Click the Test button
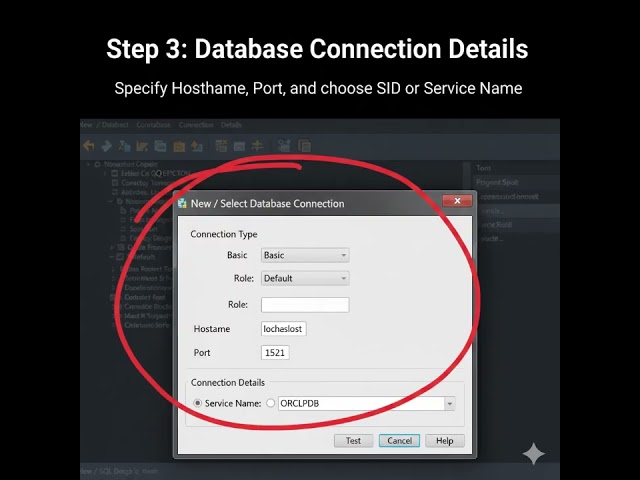Screen dimensions: 640x480 coord(353,441)
